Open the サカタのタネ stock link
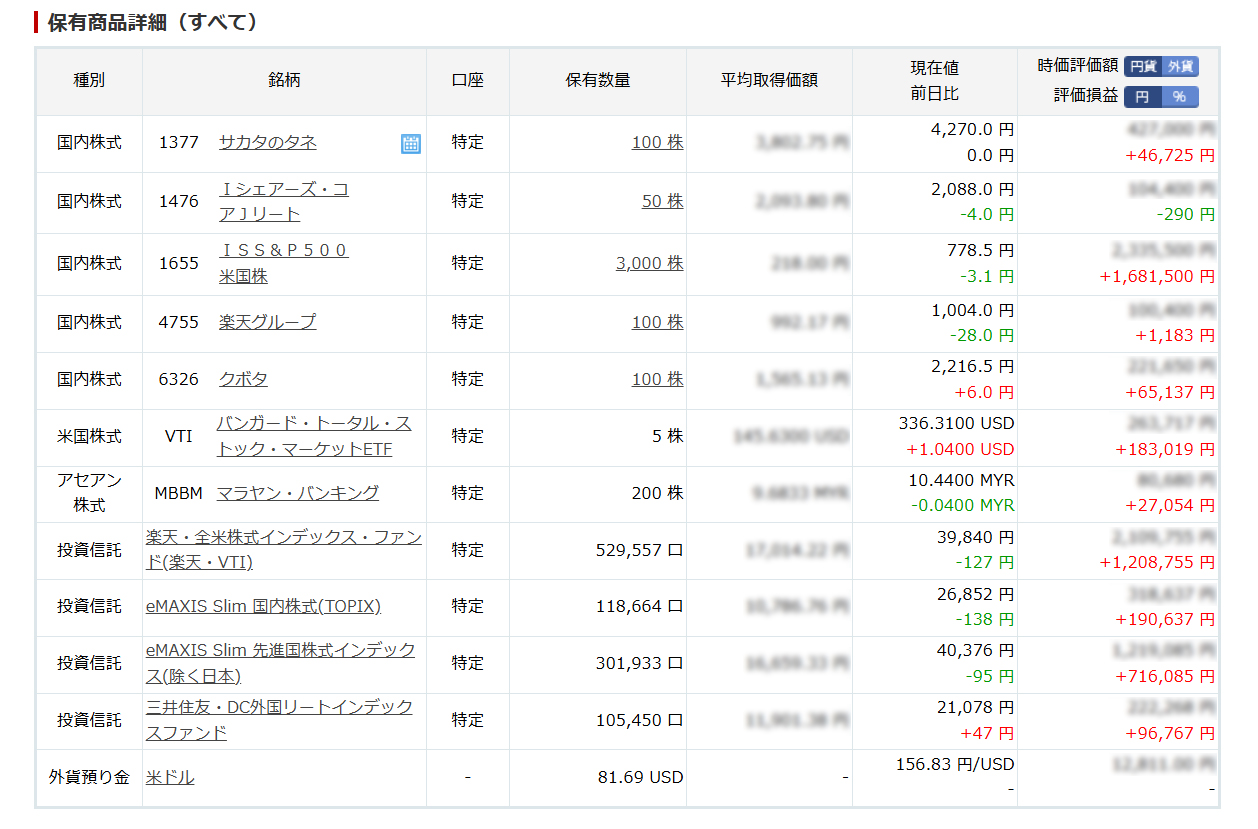The width and height of the screenshot is (1258, 829). tap(267, 142)
